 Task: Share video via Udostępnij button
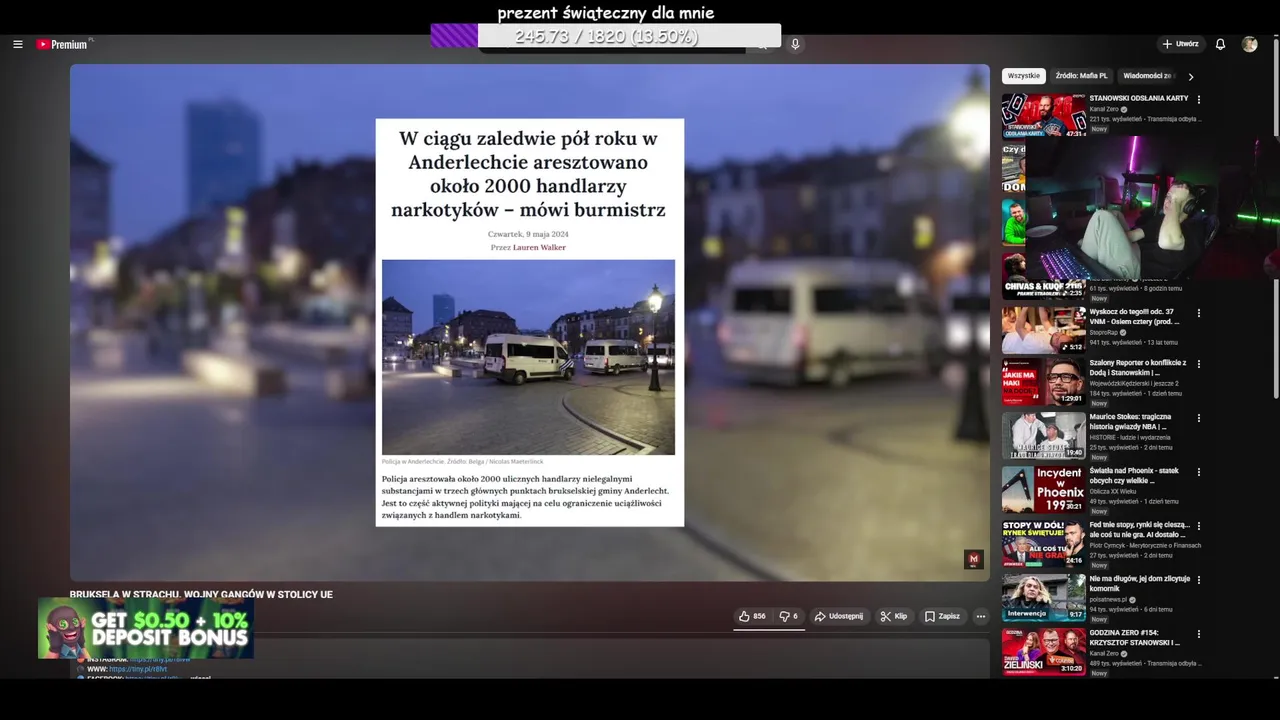[x=838, y=616]
